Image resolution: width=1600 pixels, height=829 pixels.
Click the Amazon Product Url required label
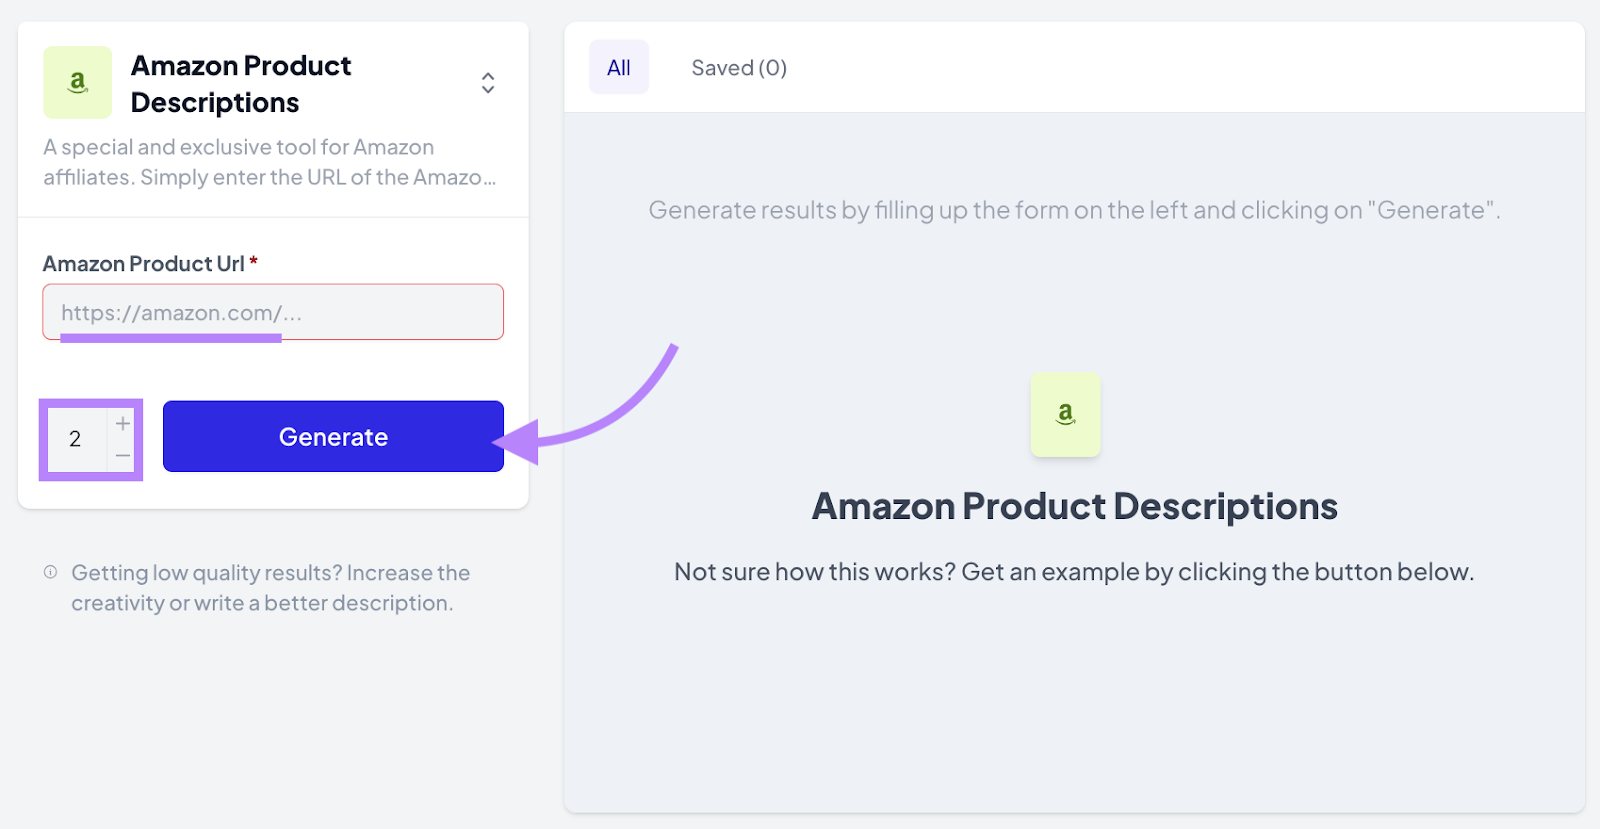click(148, 263)
